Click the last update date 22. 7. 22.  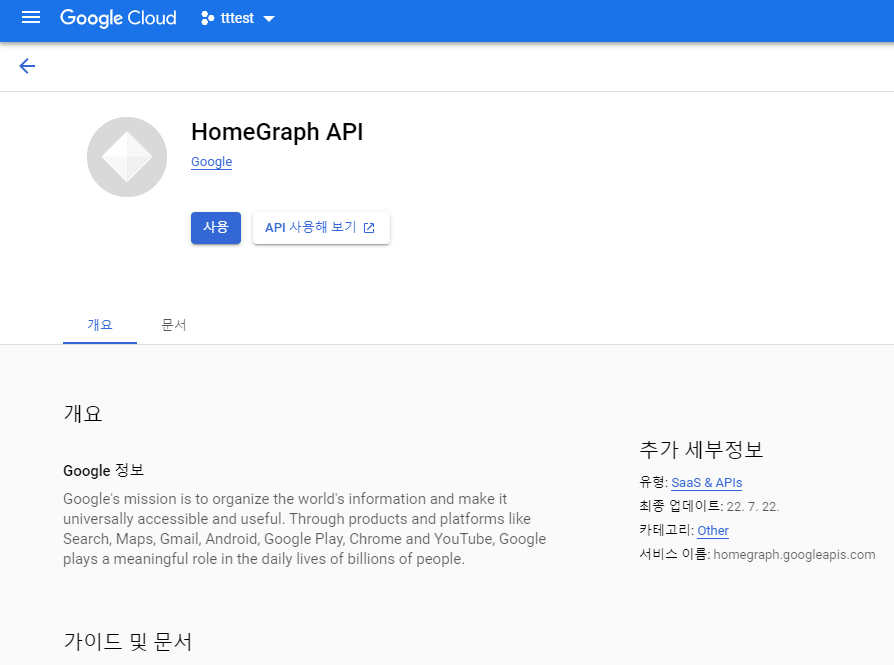coord(753,506)
